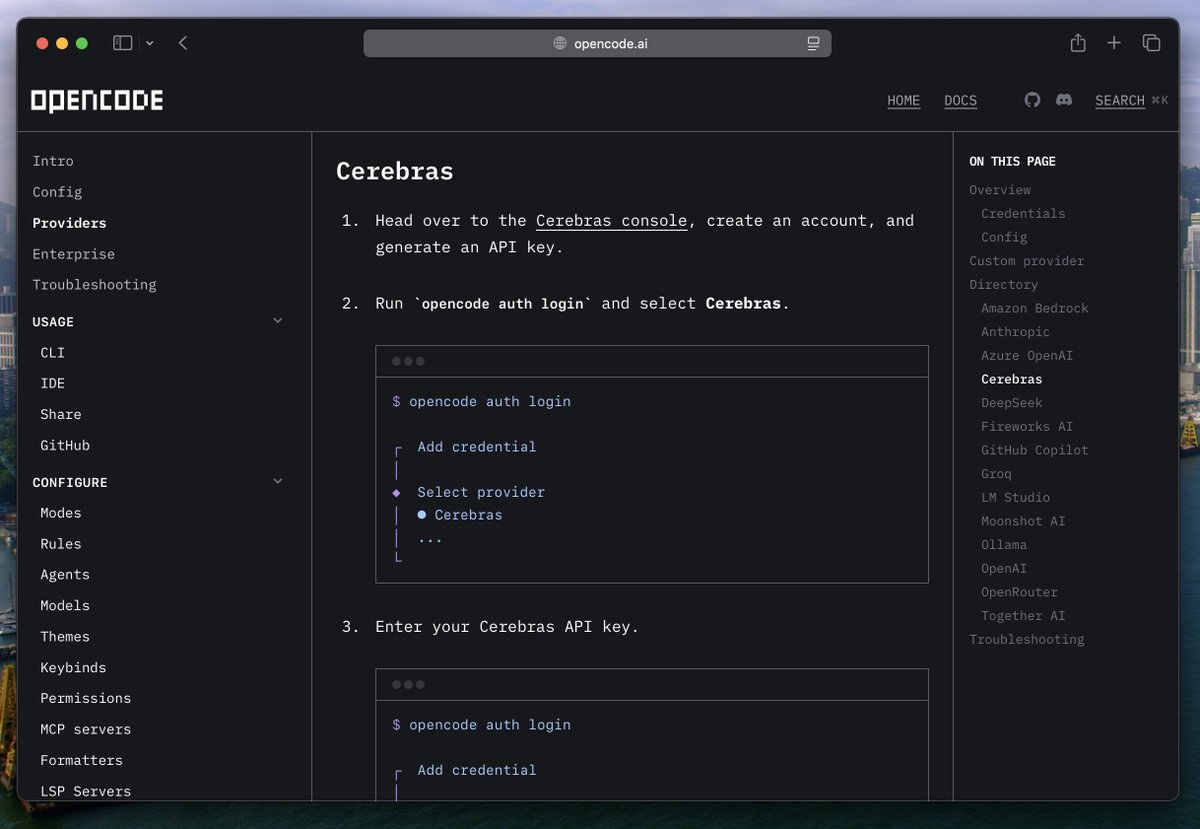1200x829 pixels.
Task: Go to DOCS in top navigation
Action: (961, 100)
